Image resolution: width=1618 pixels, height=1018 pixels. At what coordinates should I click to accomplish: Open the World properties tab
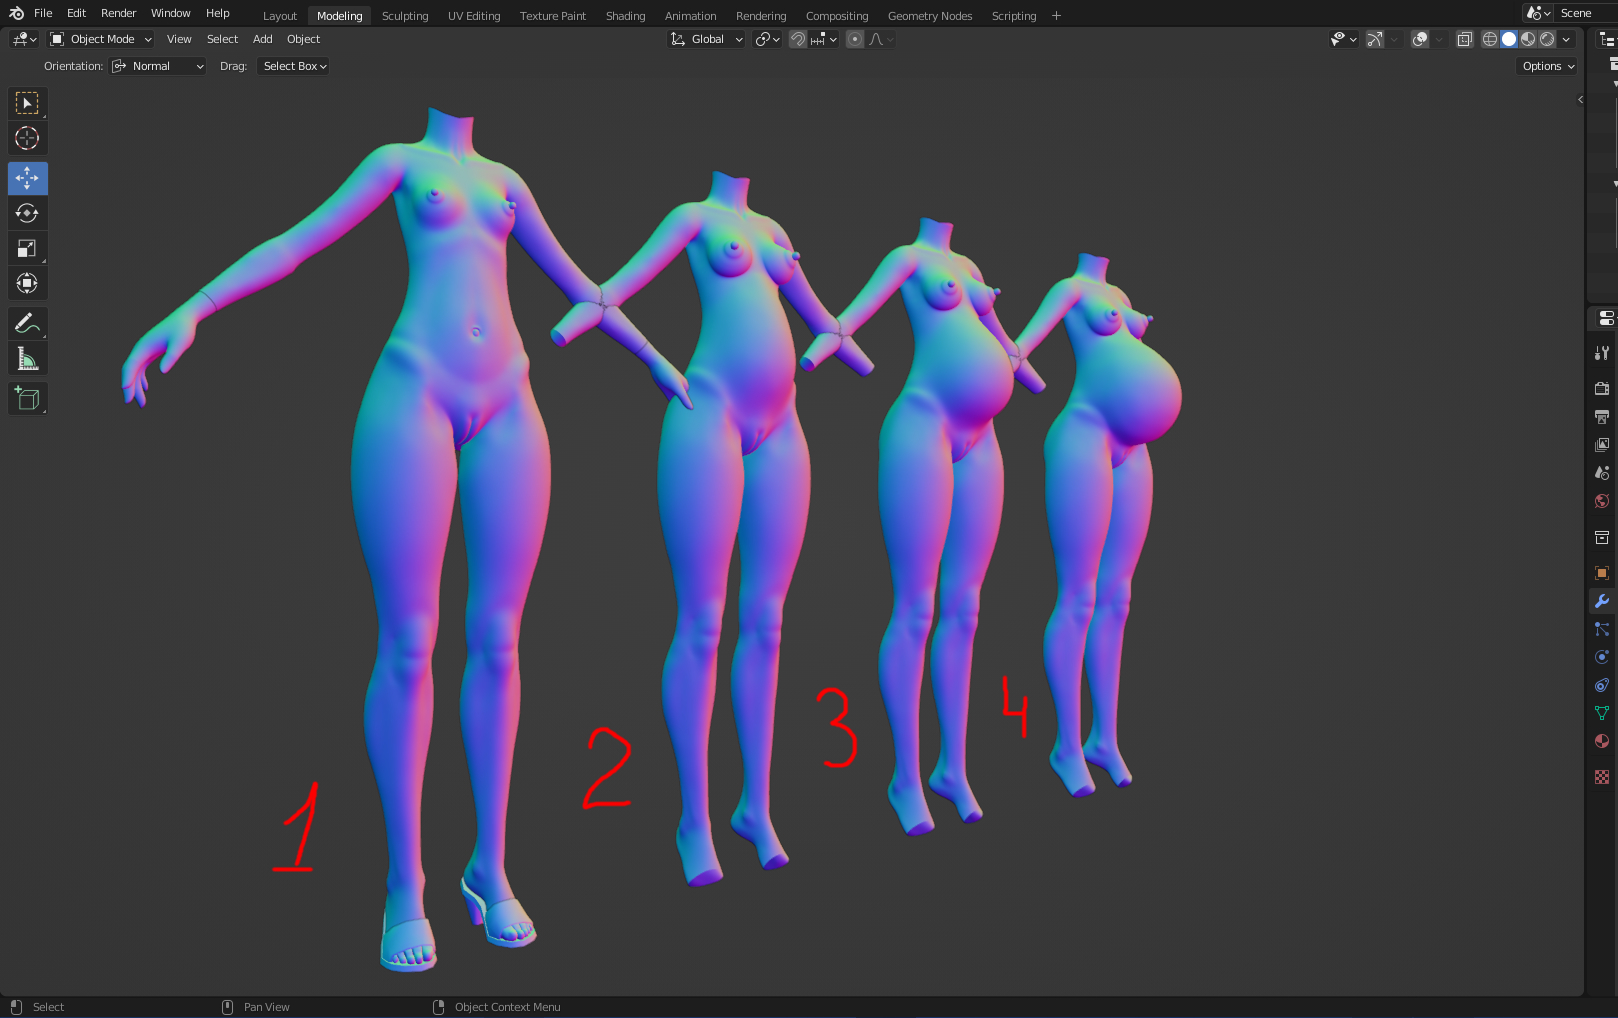pyautogui.click(x=1601, y=501)
